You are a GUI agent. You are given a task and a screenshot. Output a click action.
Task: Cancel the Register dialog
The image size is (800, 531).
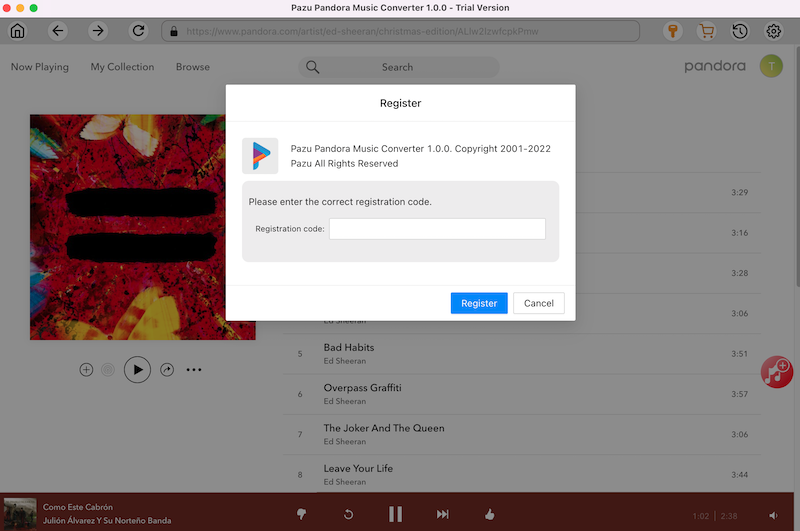point(539,303)
